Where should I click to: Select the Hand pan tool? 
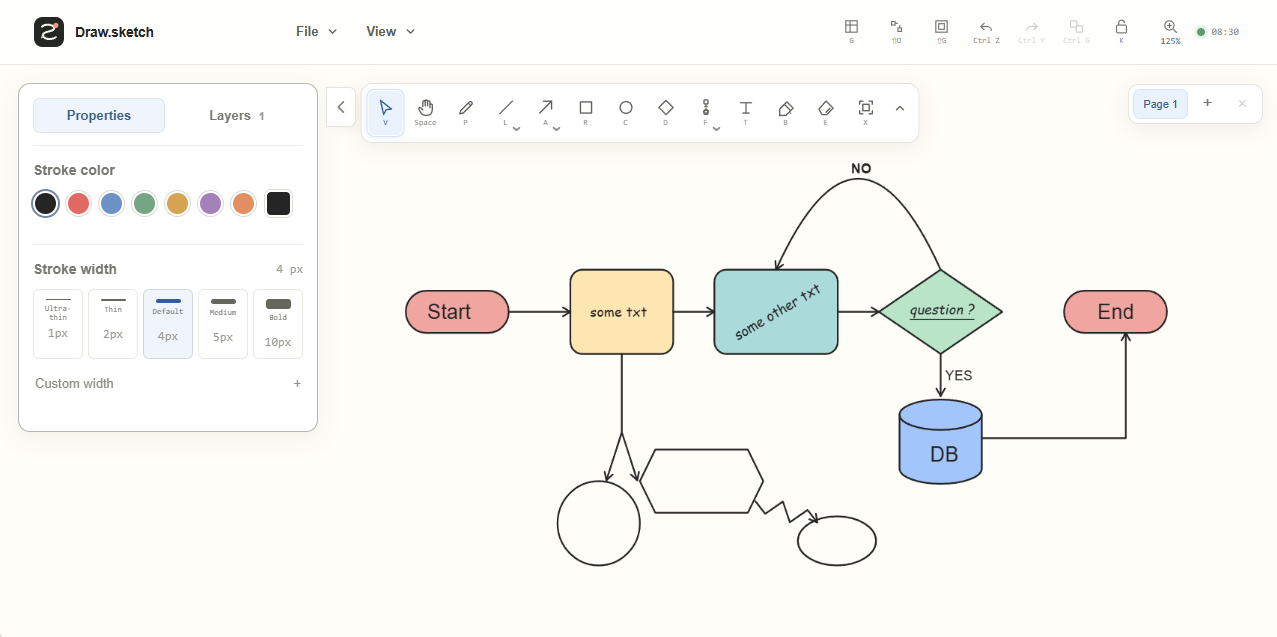tap(425, 112)
